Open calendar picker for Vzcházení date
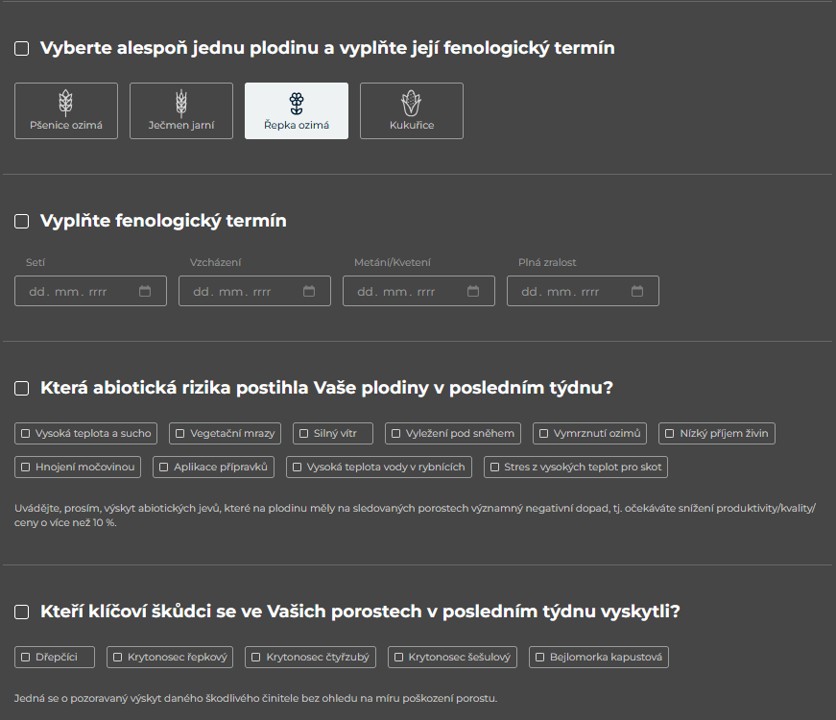836x720 pixels. coord(309,291)
